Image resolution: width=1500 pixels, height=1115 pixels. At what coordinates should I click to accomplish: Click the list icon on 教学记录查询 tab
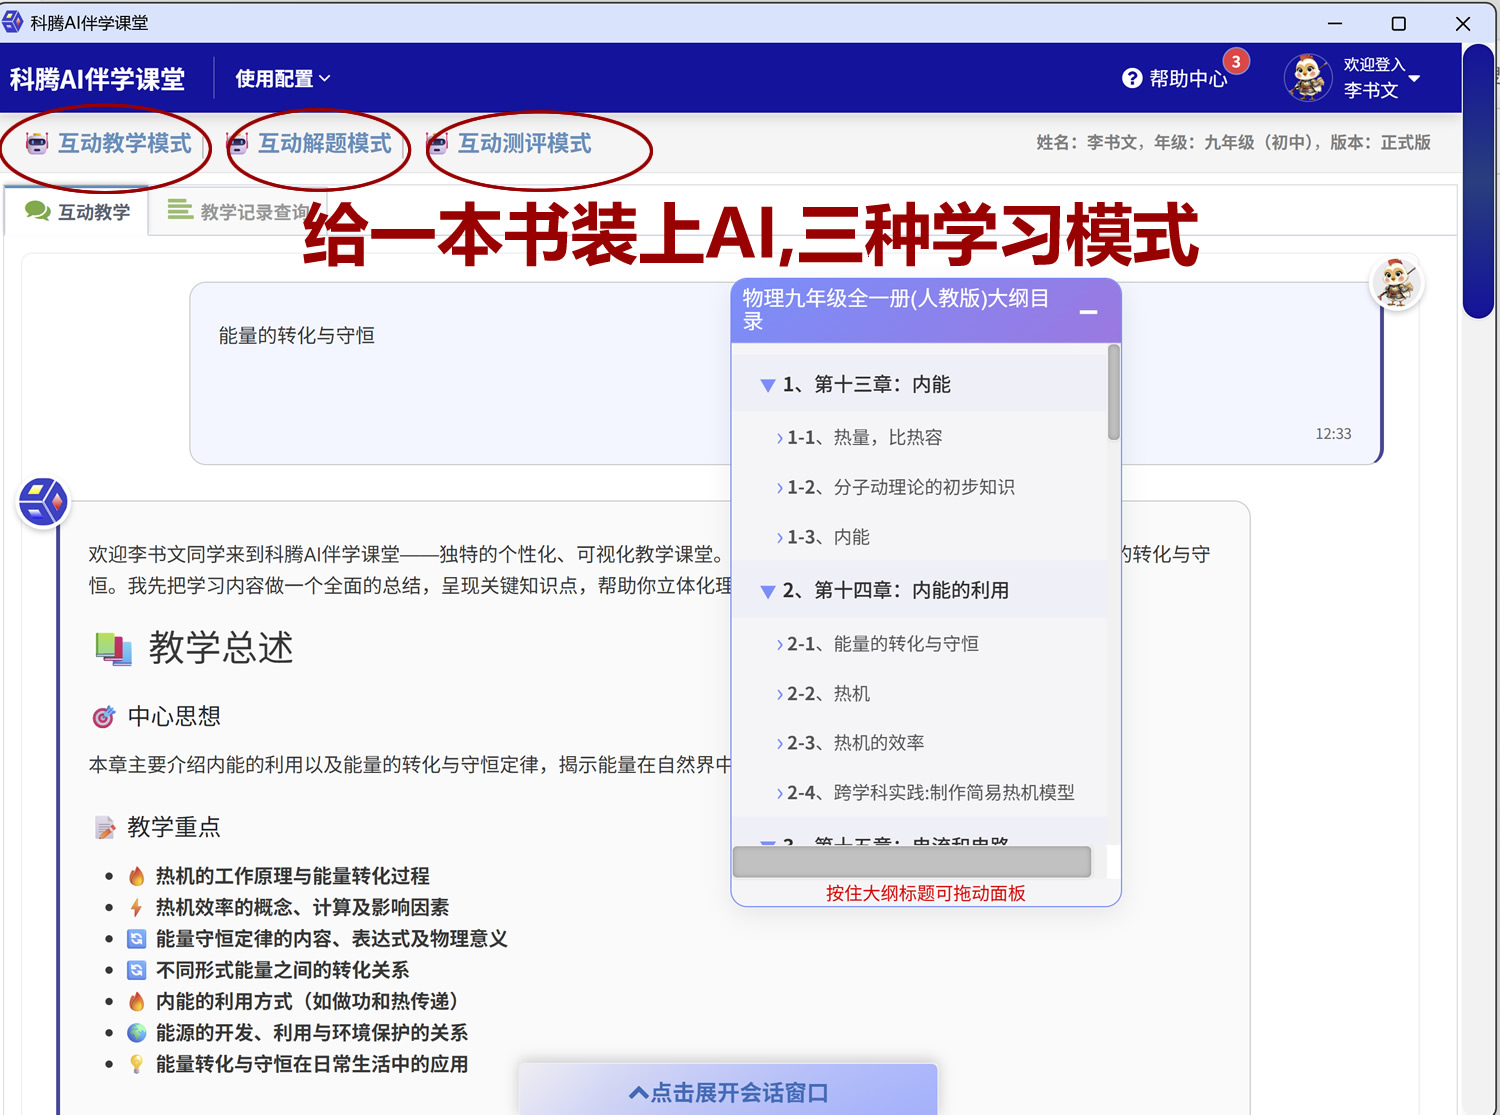pyautogui.click(x=180, y=210)
